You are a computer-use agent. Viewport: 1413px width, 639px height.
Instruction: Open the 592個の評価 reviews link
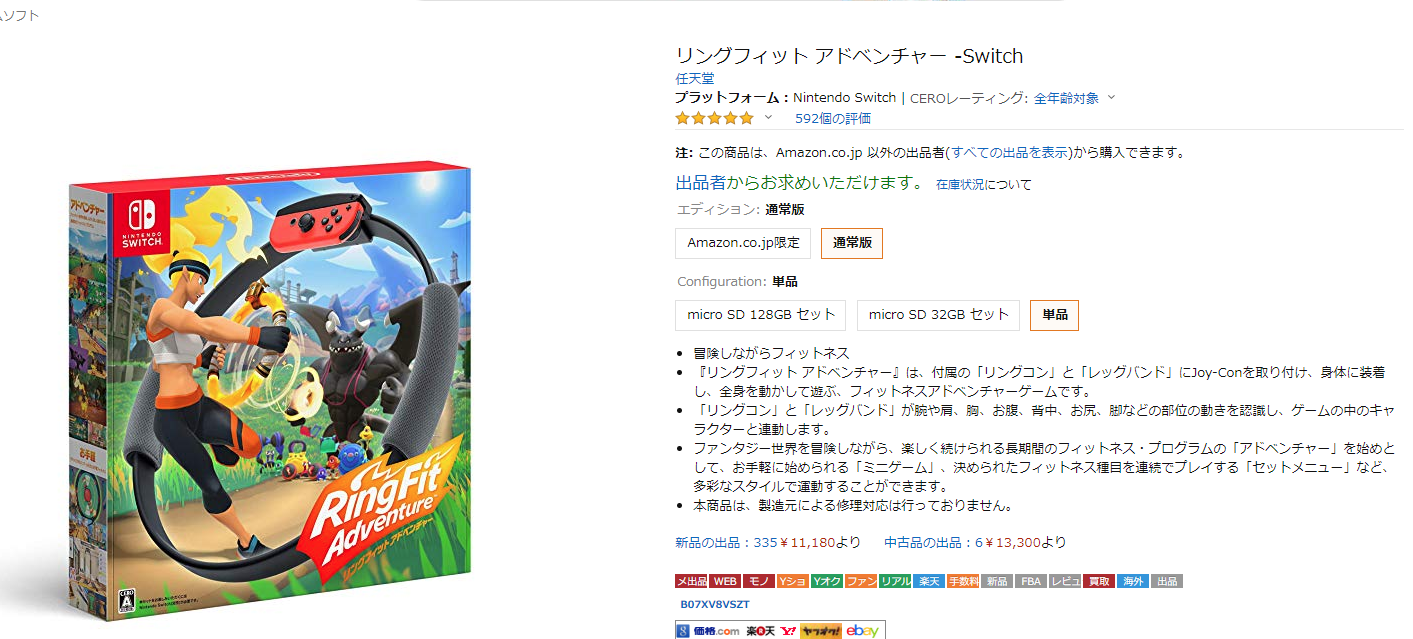coord(833,118)
